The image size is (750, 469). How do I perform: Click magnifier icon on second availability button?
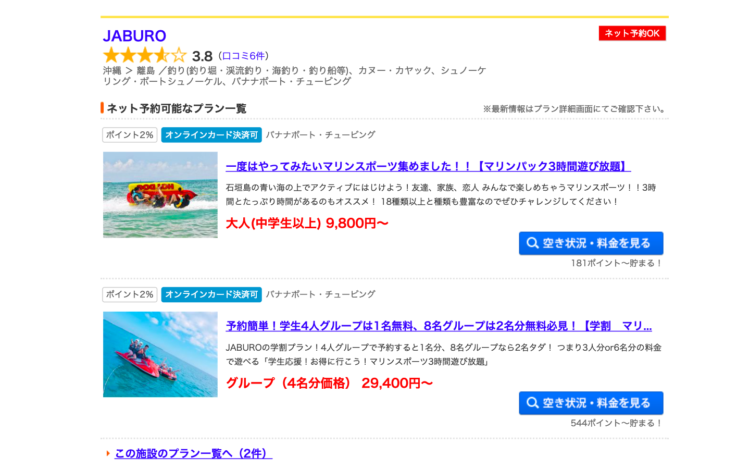(x=532, y=403)
